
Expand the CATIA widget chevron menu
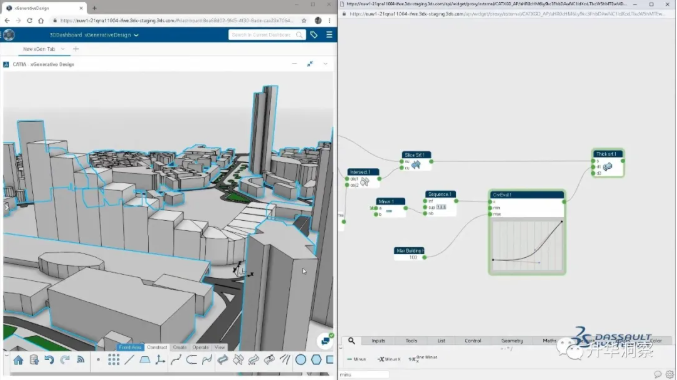point(326,64)
